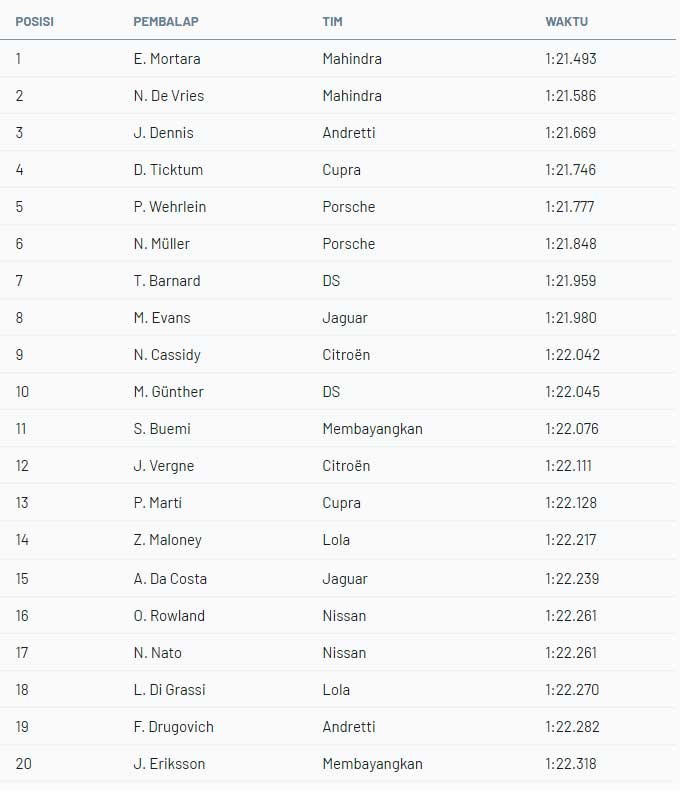Select the Andretti team cell for J. Dennis
680x792 pixels.
pyautogui.click(x=349, y=133)
